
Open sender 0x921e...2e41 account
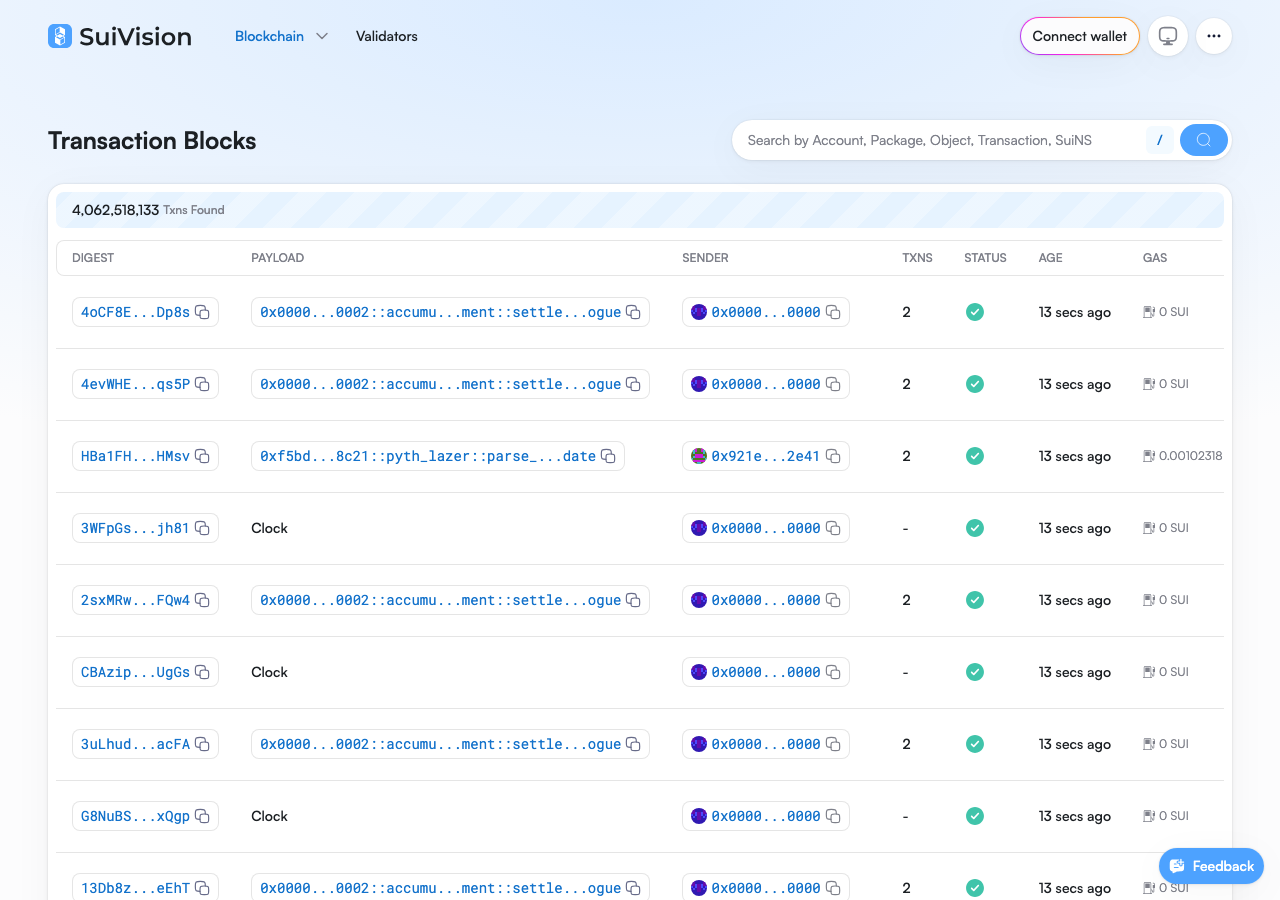(x=766, y=456)
